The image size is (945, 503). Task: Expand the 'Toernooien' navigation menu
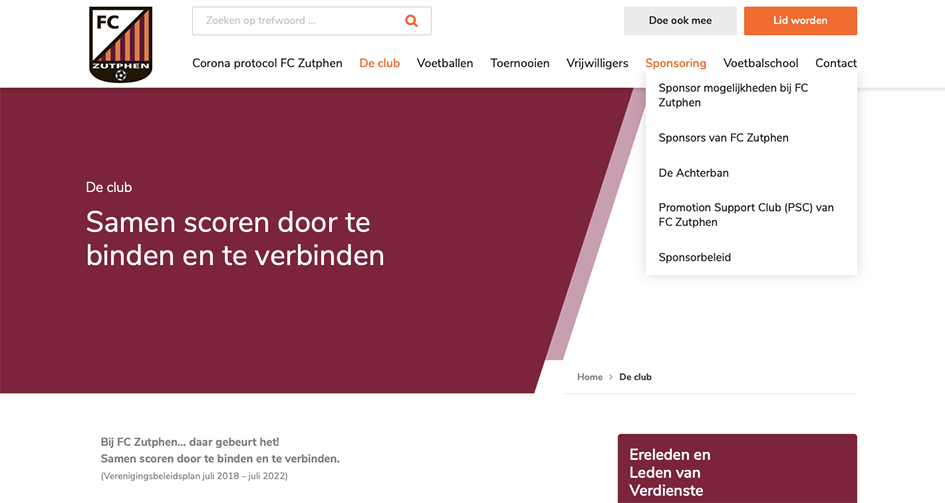[520, 63]
